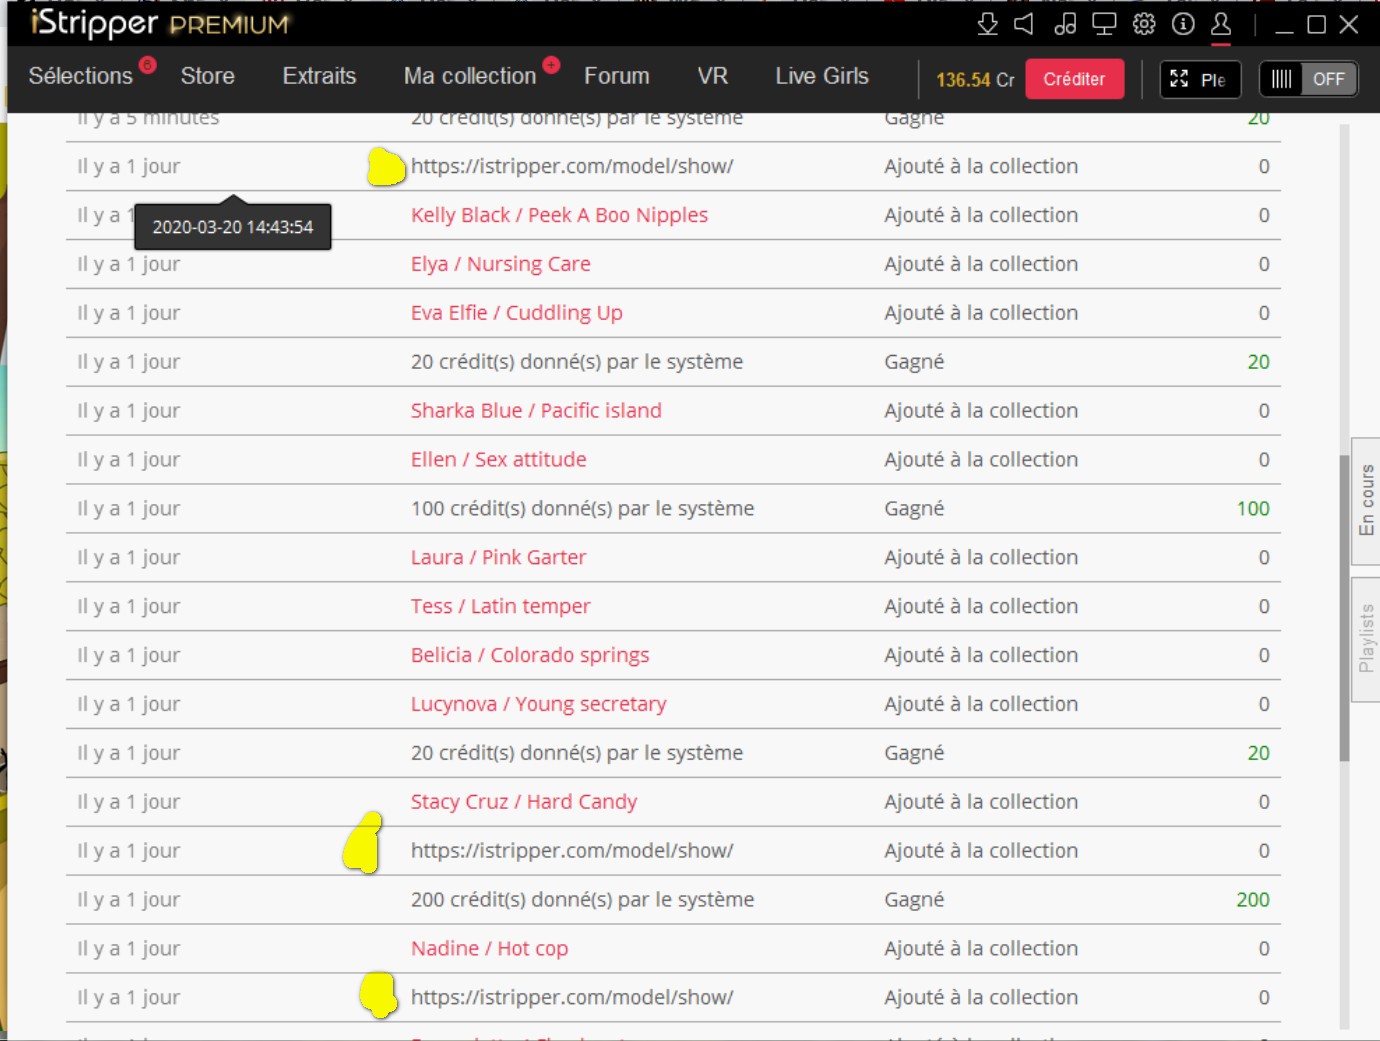Open the downloads icon in title bar

point(987,24)
